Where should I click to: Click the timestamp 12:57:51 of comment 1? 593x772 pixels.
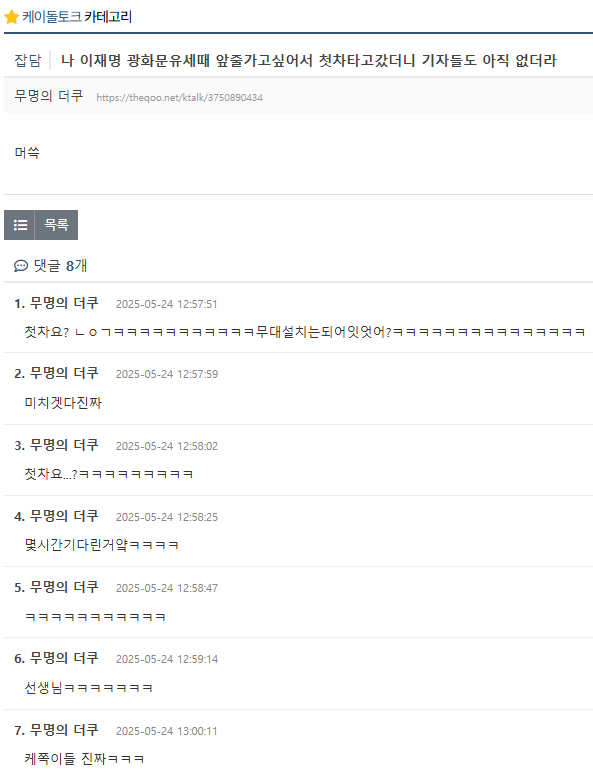tap(166, 304)
